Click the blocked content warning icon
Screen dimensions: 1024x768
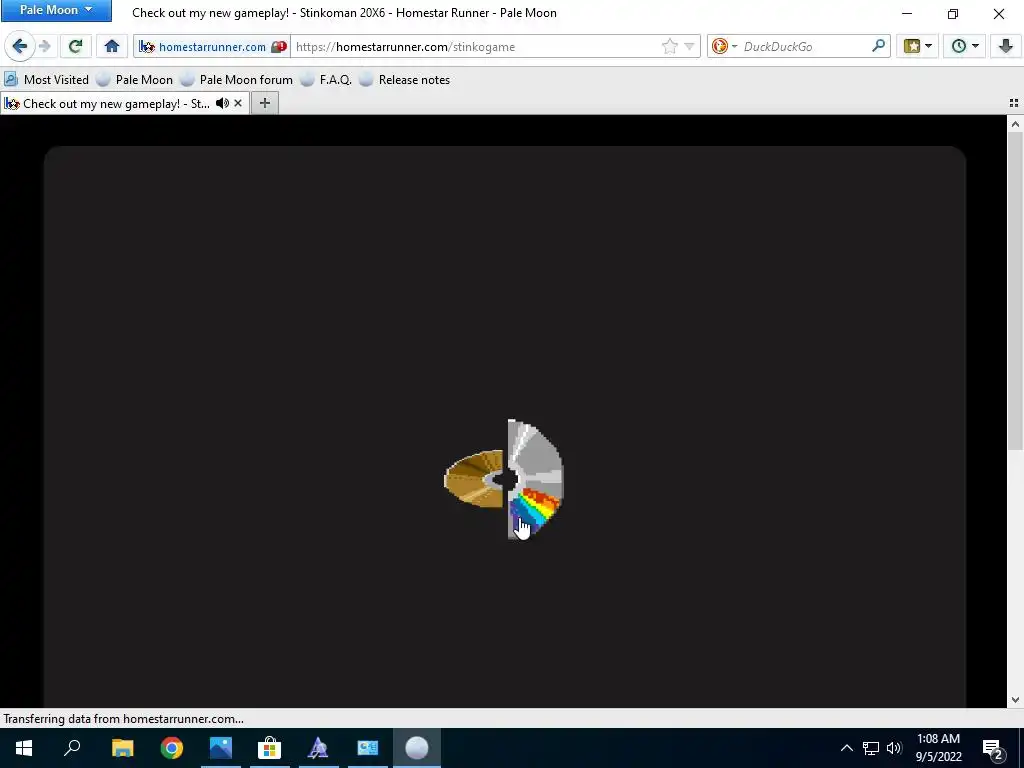pos(279,47)
